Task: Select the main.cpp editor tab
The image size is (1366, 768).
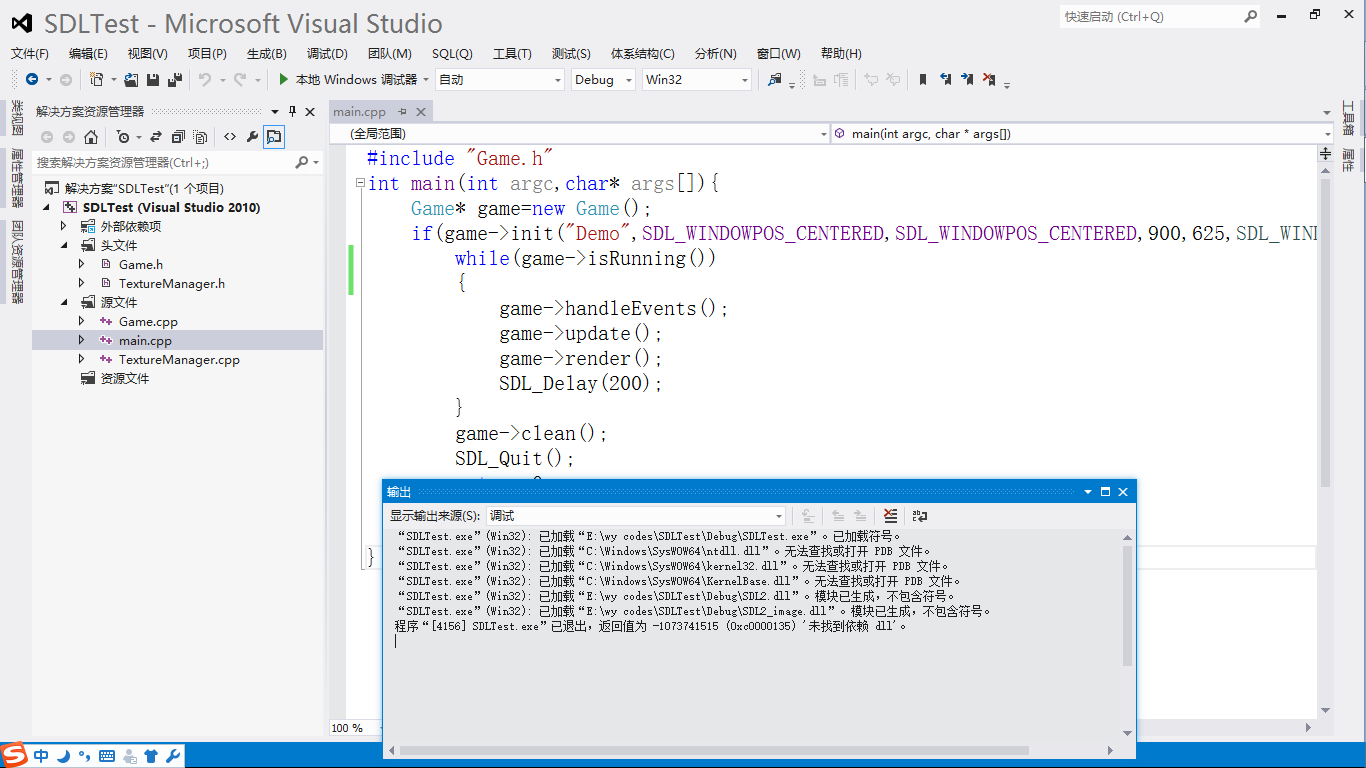Action: click(360, 112)
